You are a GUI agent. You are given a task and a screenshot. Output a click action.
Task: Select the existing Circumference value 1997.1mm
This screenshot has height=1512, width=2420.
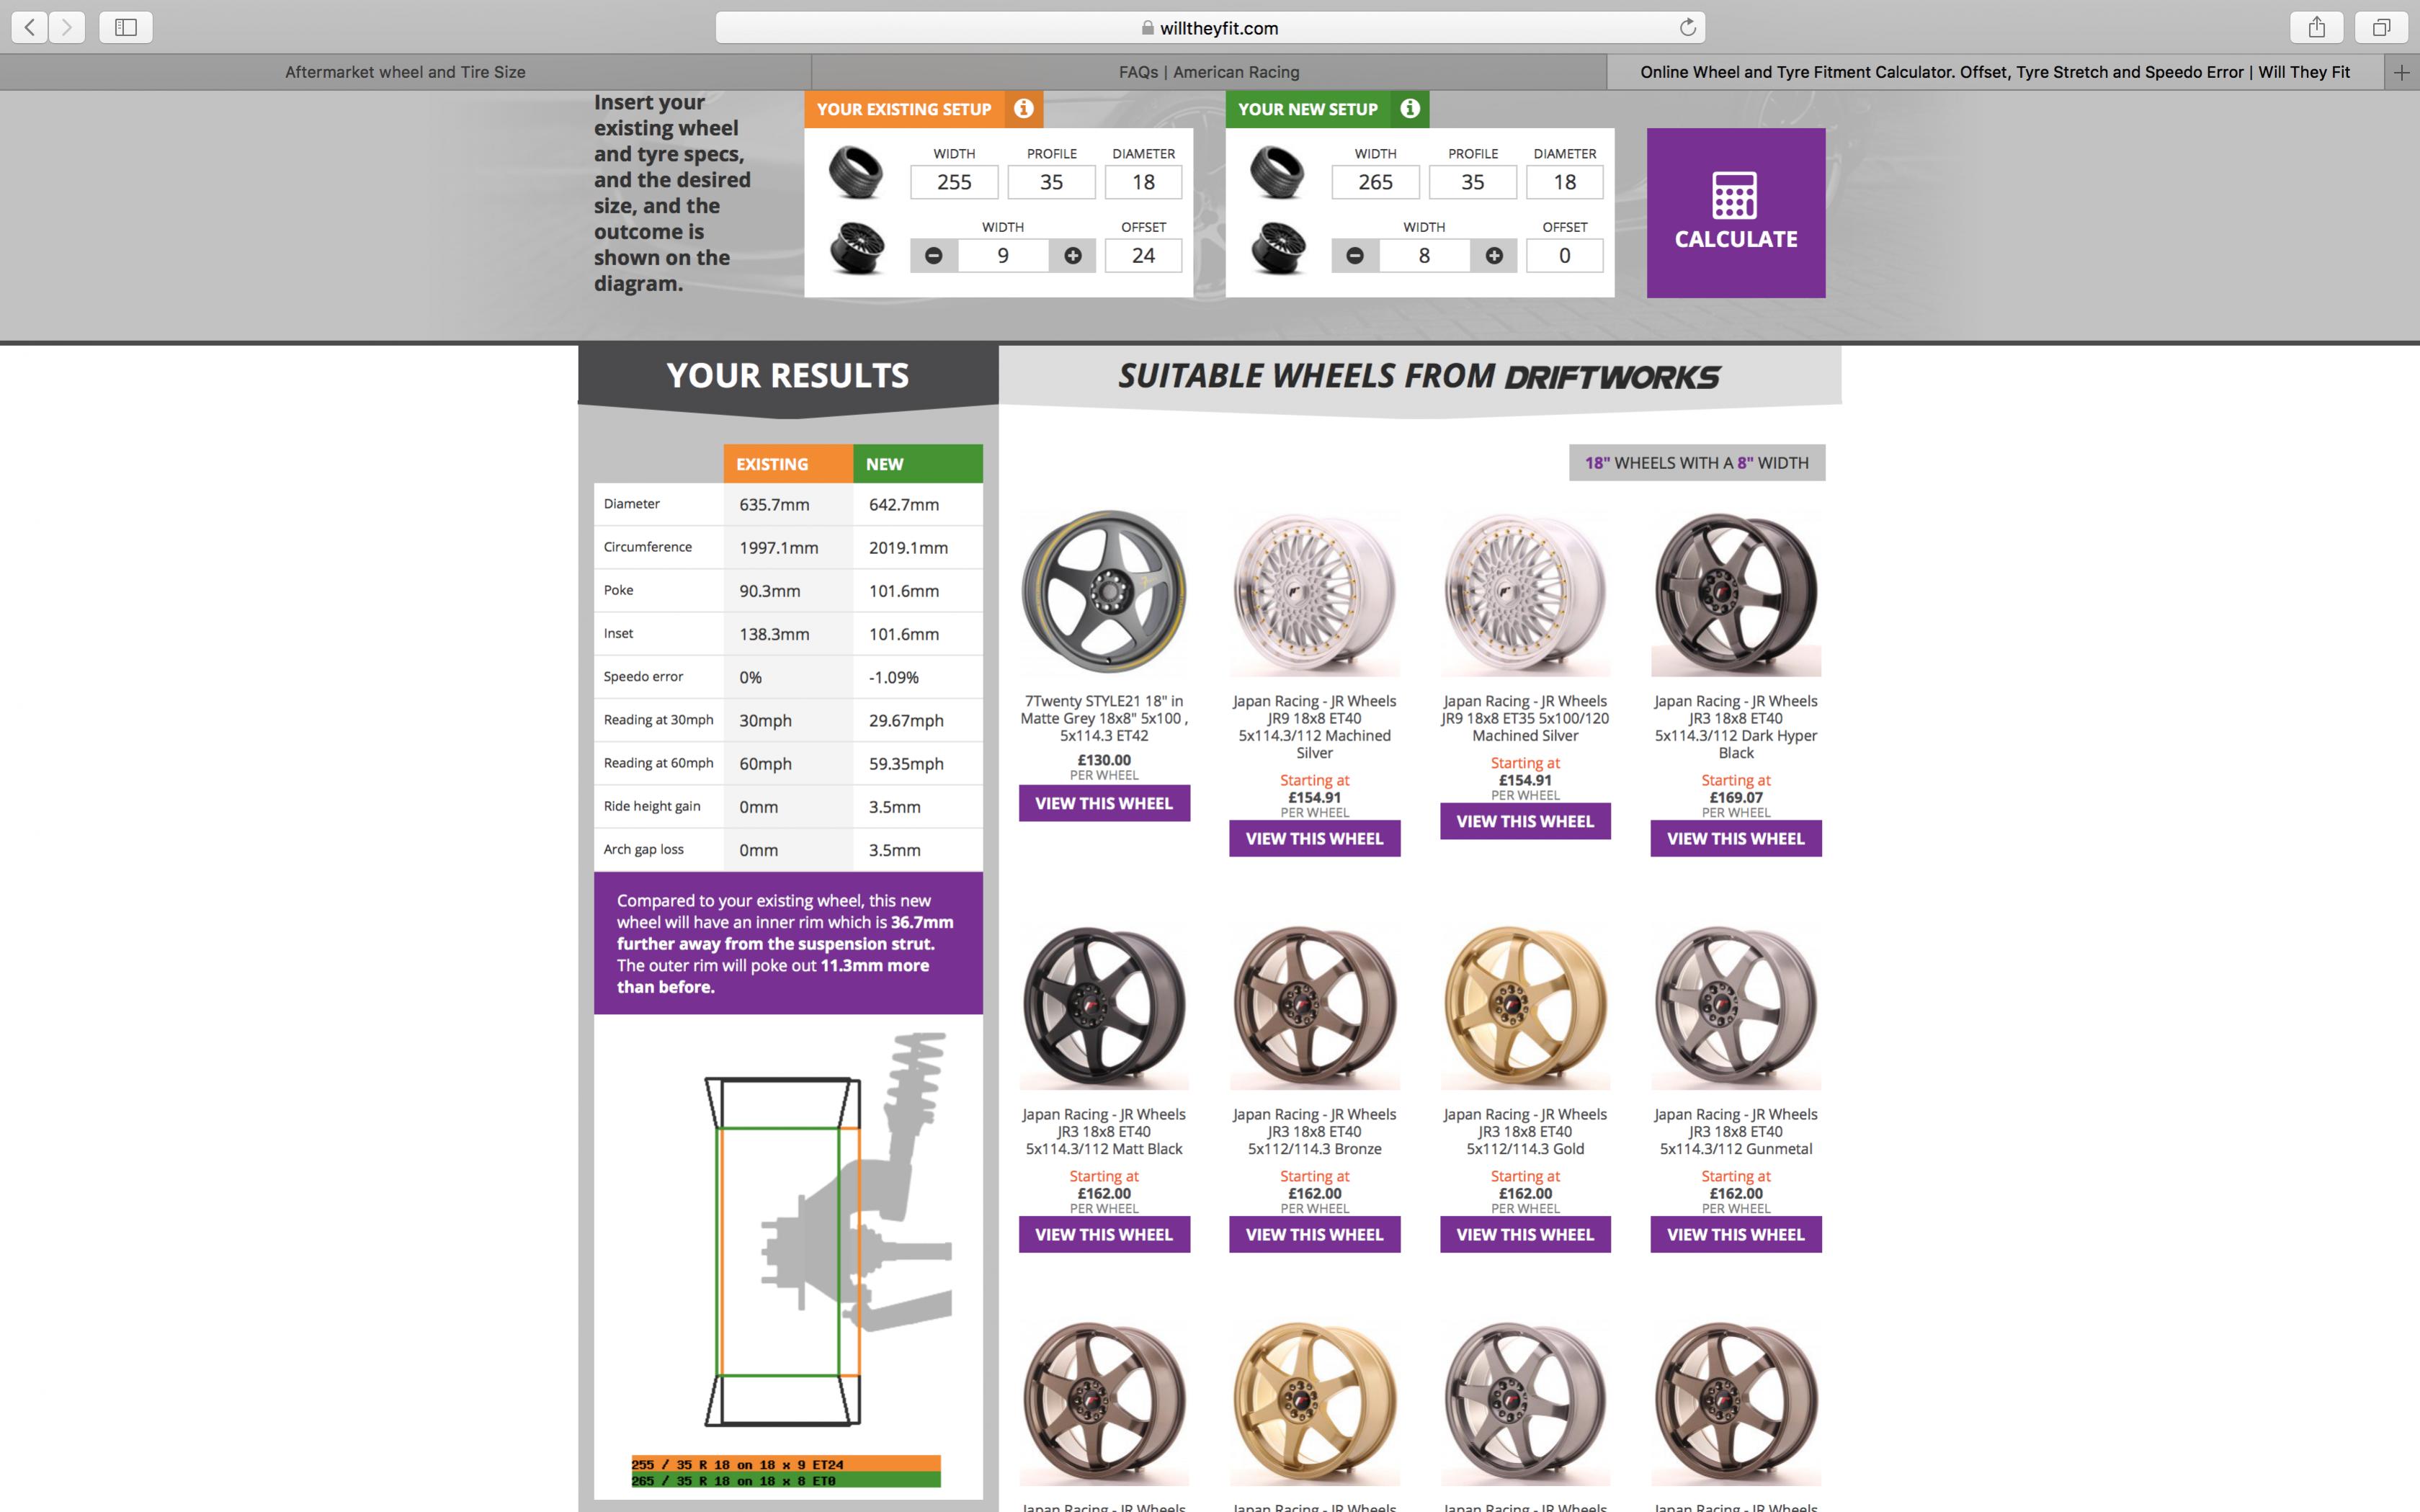click(x=779, y=548)
